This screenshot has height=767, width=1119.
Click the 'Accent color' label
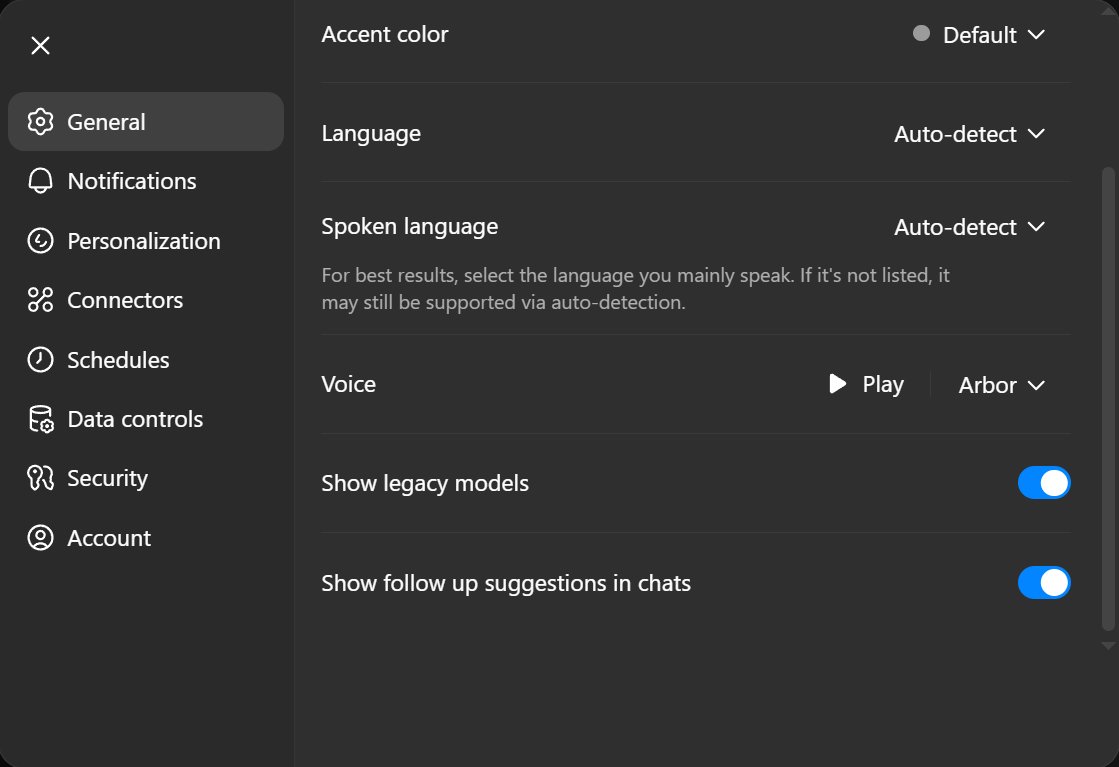pyautogui.click(x=385, y=34)
